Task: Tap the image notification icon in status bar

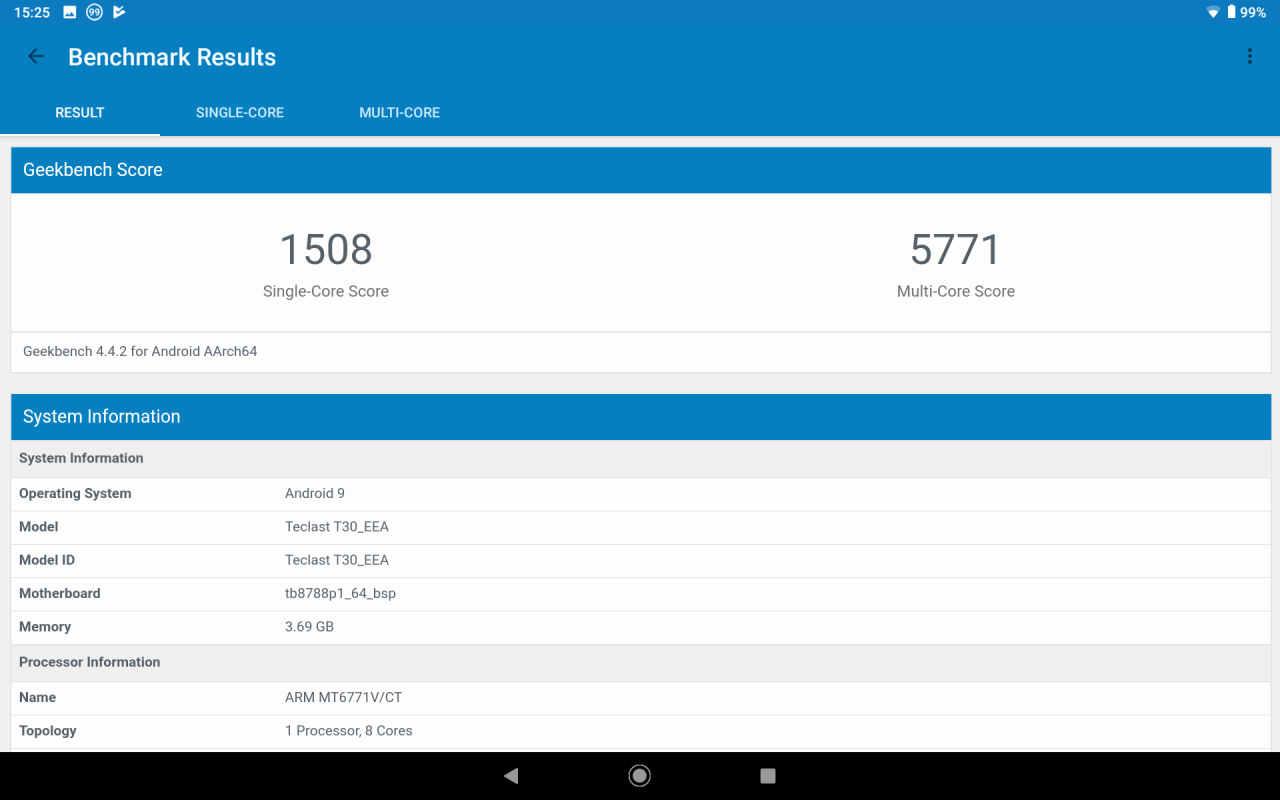Action: pyautogui.click(x=70, y=12)
